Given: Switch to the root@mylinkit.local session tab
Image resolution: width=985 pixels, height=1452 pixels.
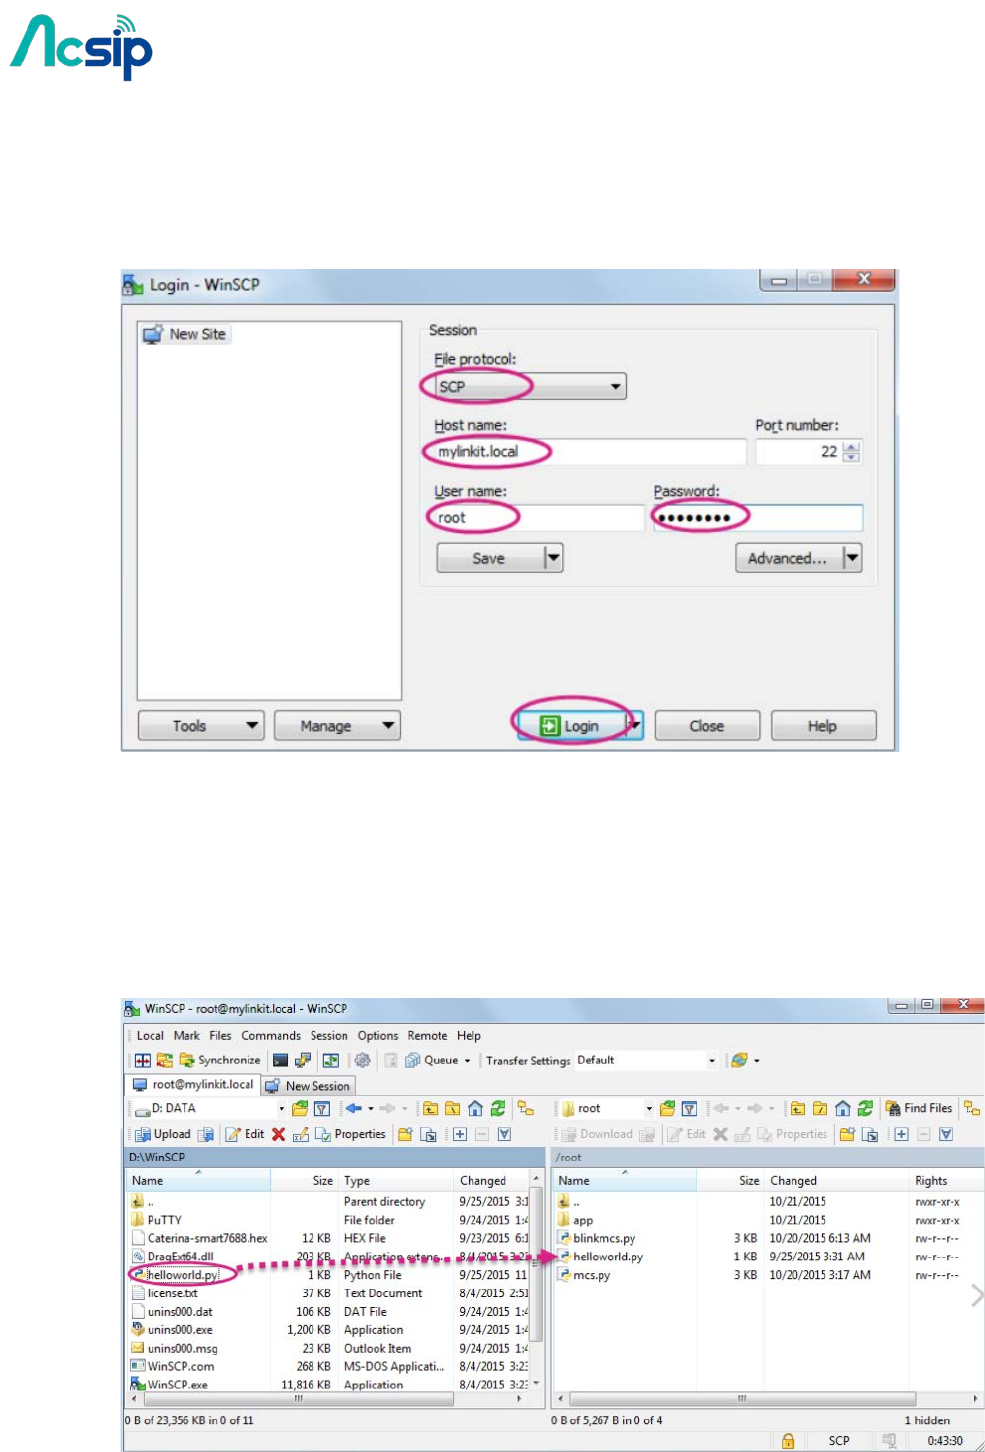Looking at the screenshot, I should click(193, 1084).
